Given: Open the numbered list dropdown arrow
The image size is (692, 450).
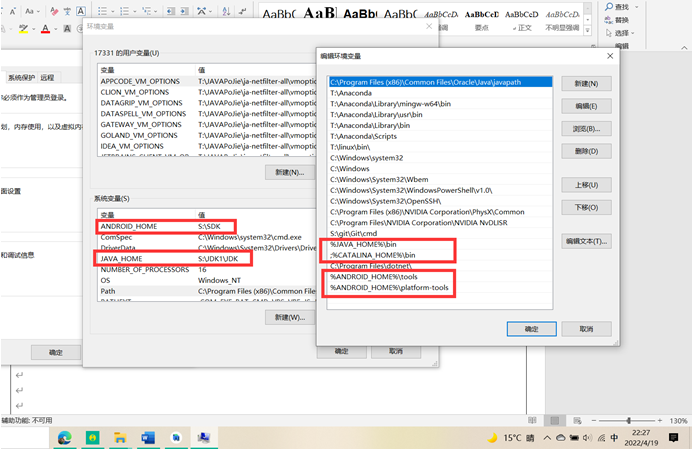Looking at the screenshot, I should pyautogui.click(x=135, y=11).
